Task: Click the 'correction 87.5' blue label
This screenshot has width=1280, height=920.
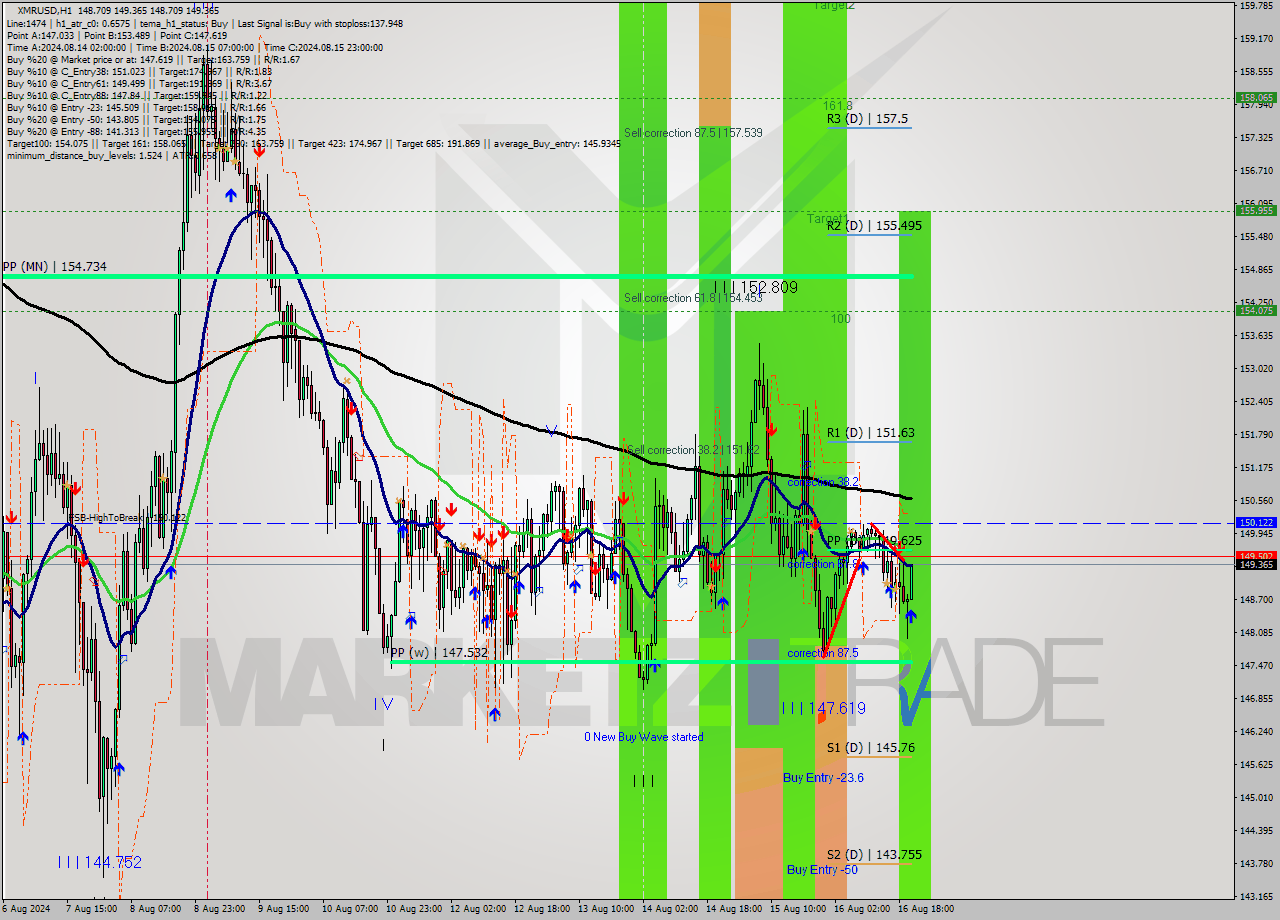Action: pos(823,653)
